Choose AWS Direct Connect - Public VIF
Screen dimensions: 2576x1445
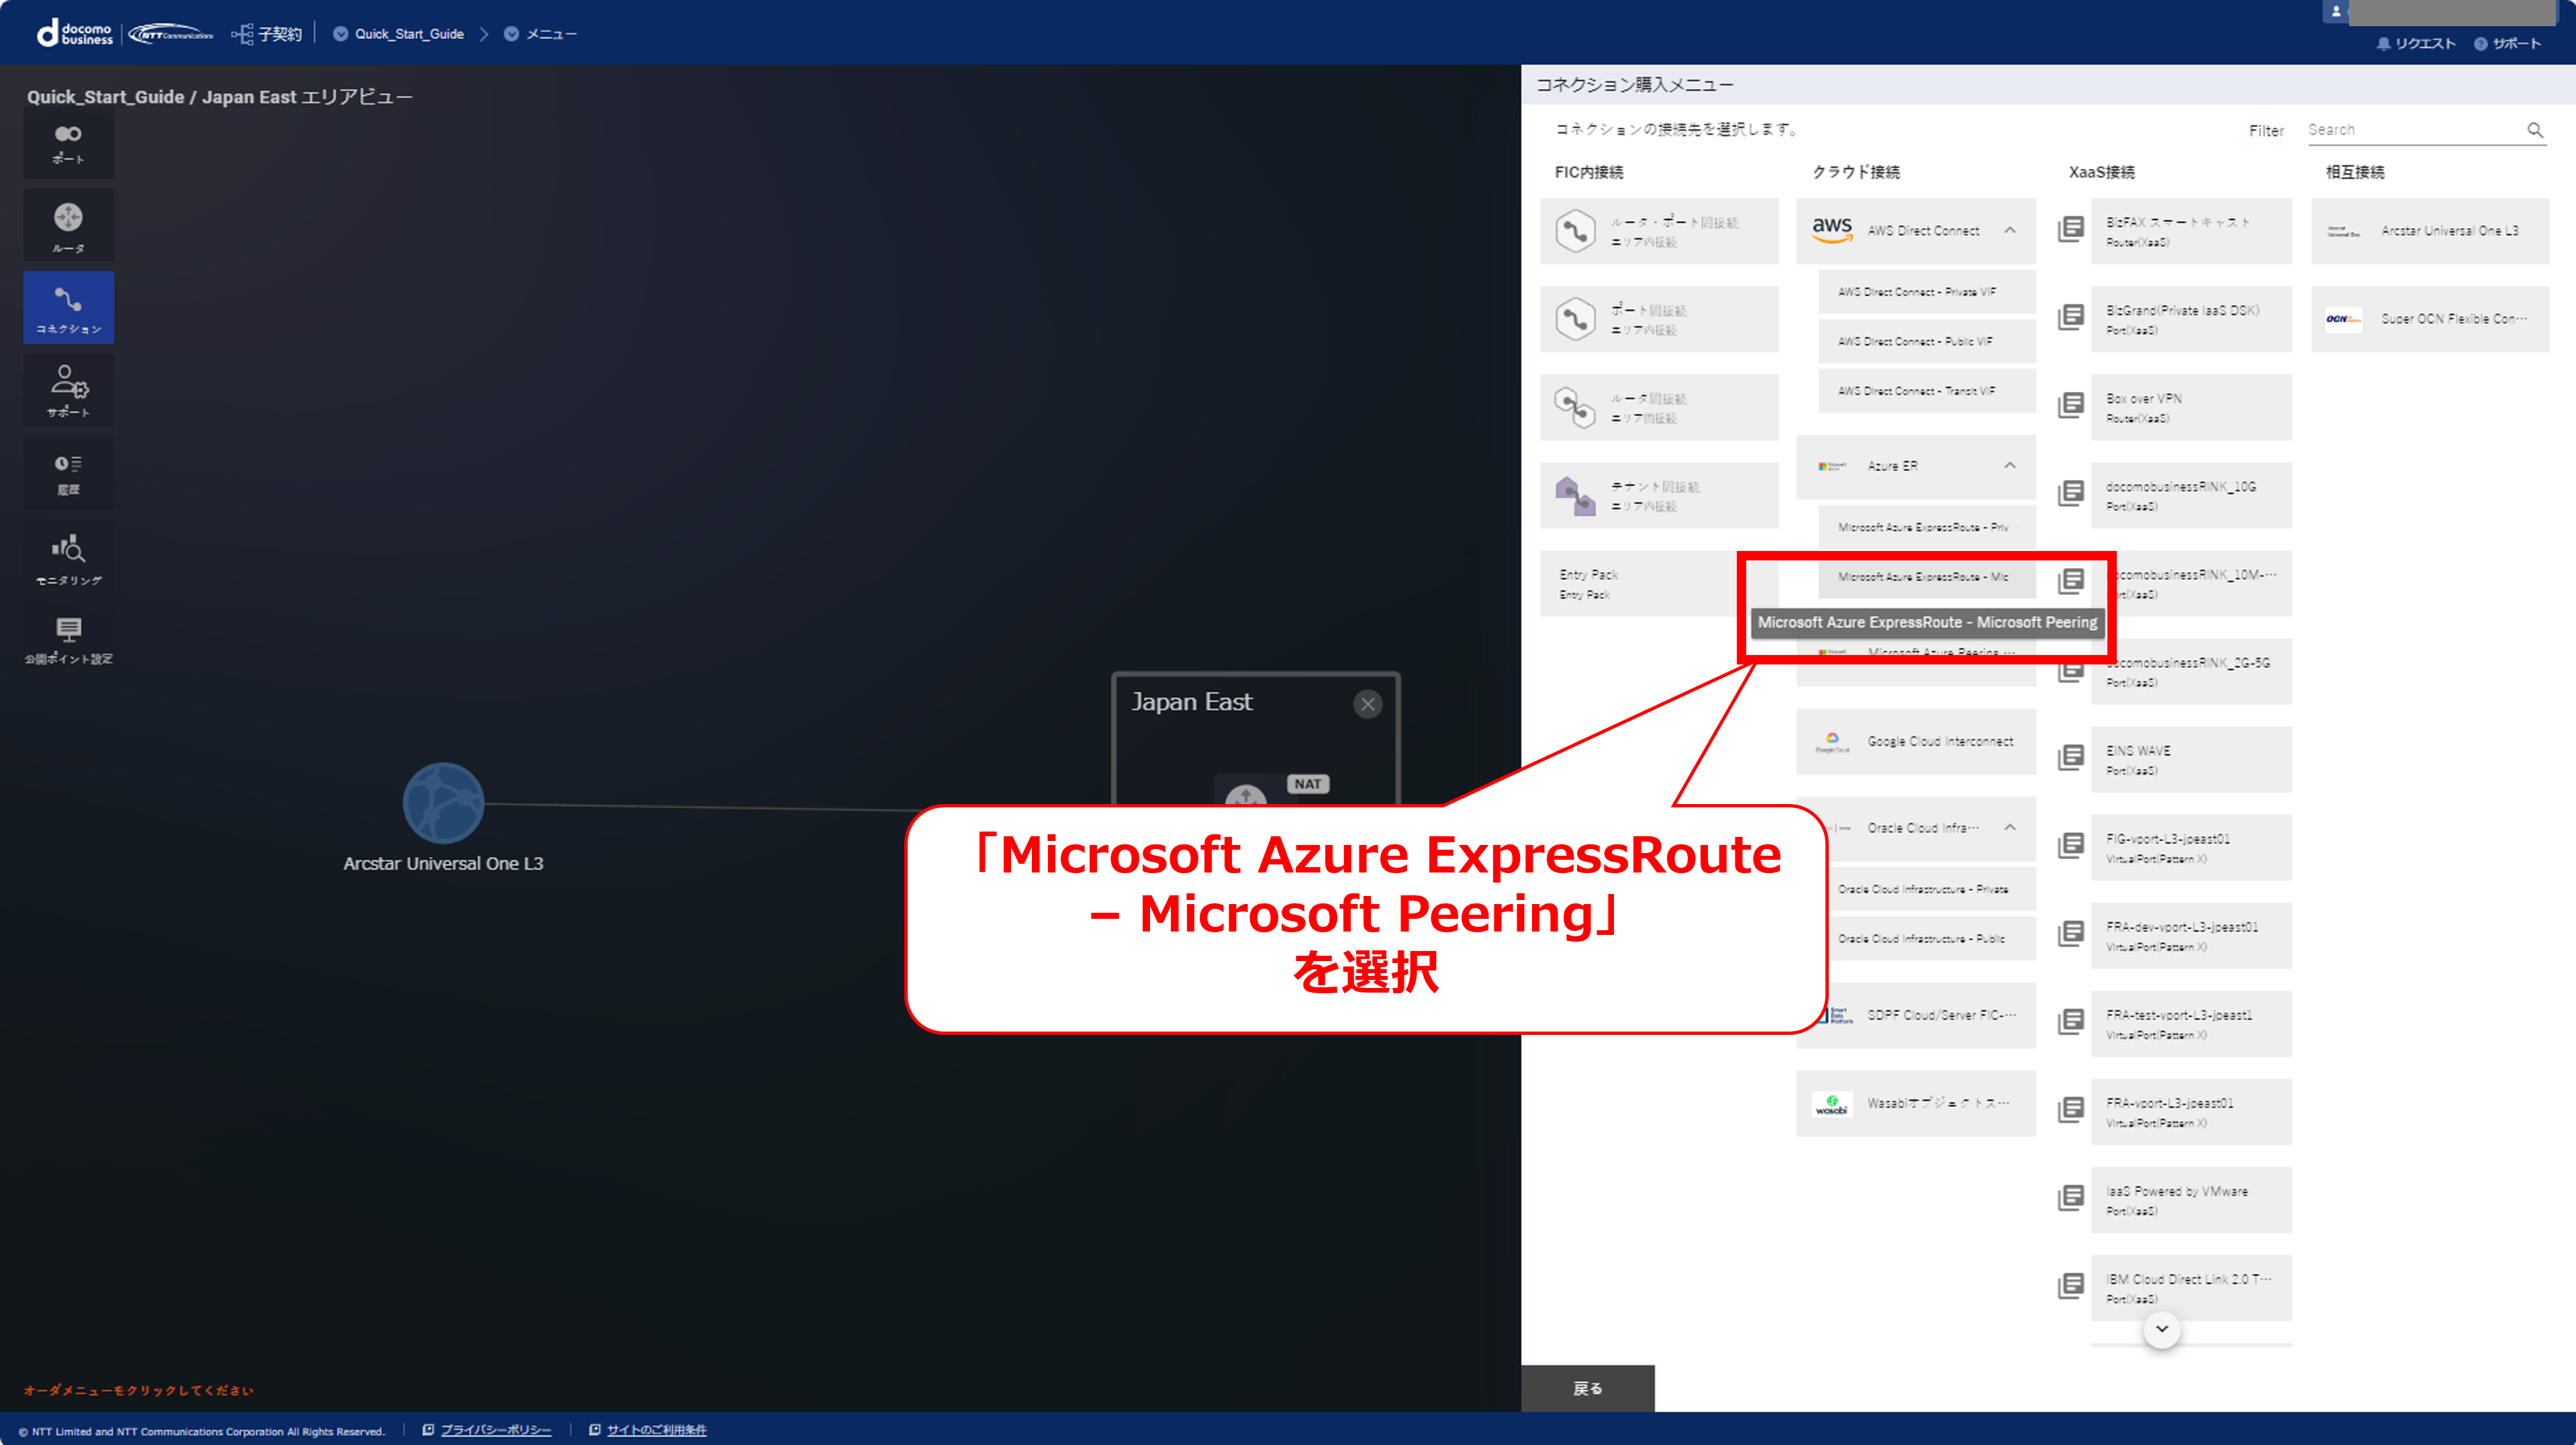pyautogui.click(x=1926, y=341)
